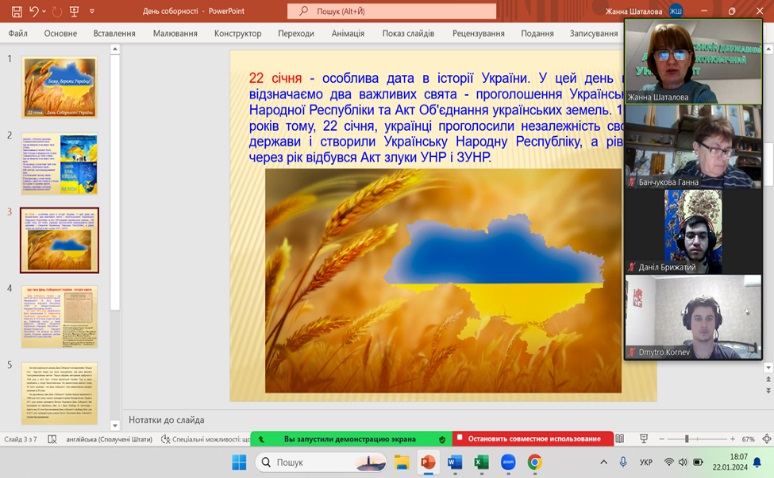Open Windows Start menu
The width and height of the screenshot is (774, 478).
pos(239,462)
